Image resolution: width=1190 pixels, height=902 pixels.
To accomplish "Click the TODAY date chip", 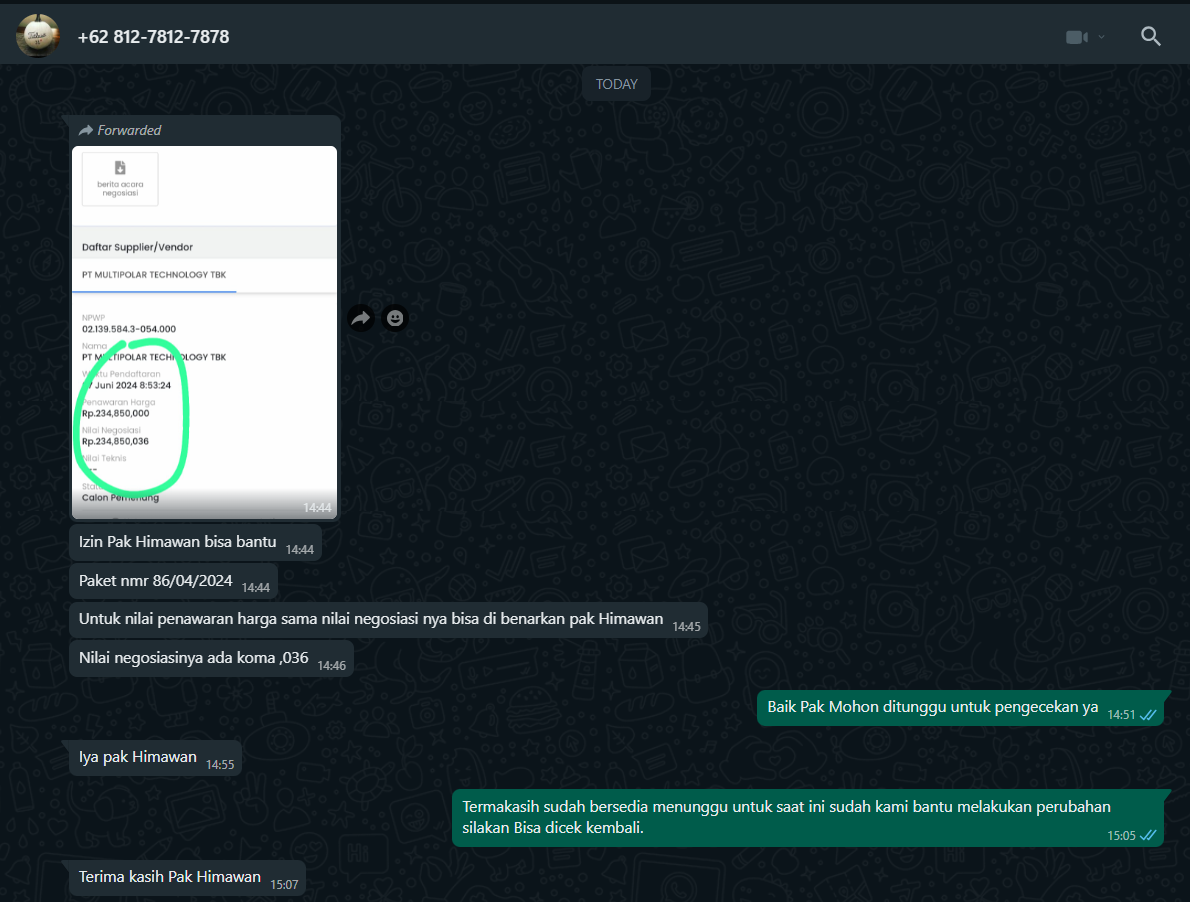I will click(x=616, y=84).
